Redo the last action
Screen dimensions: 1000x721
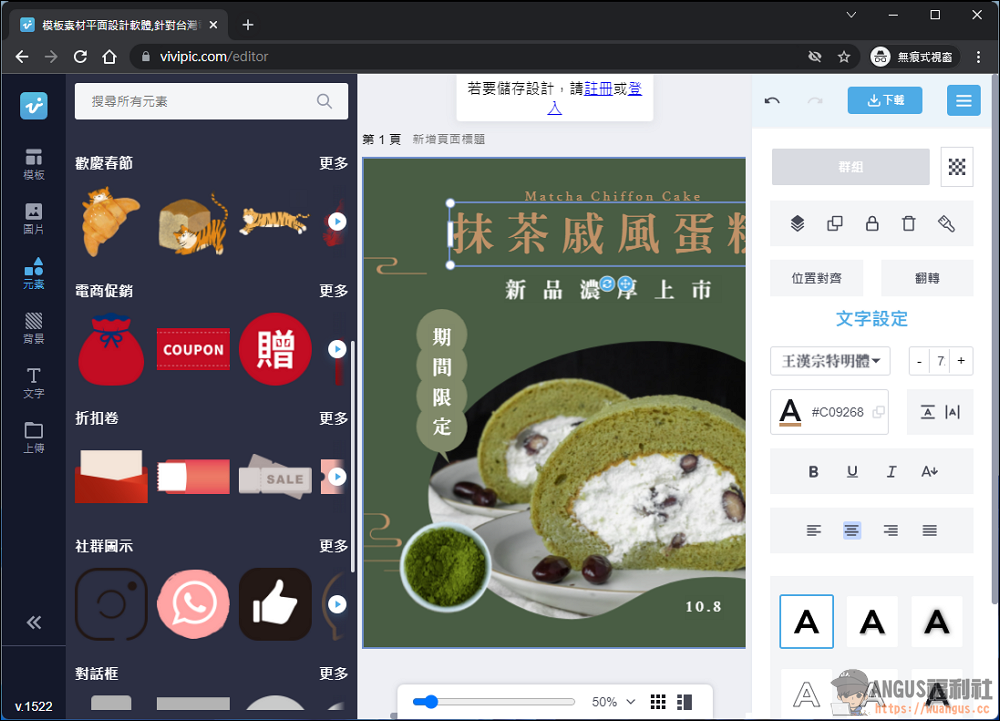[x=815, y=101]
